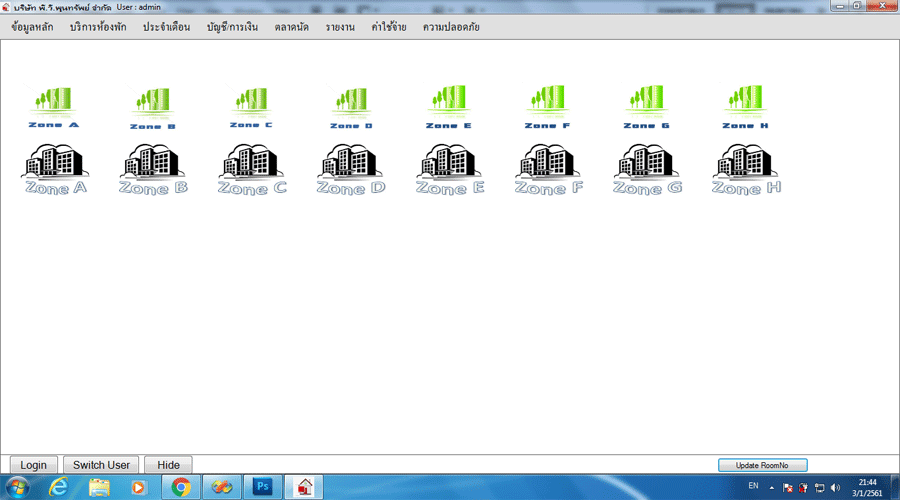Screen dimensions: 900x500
Task: Click the green Zone A tree icon
Action: click(x=54, y=108)
